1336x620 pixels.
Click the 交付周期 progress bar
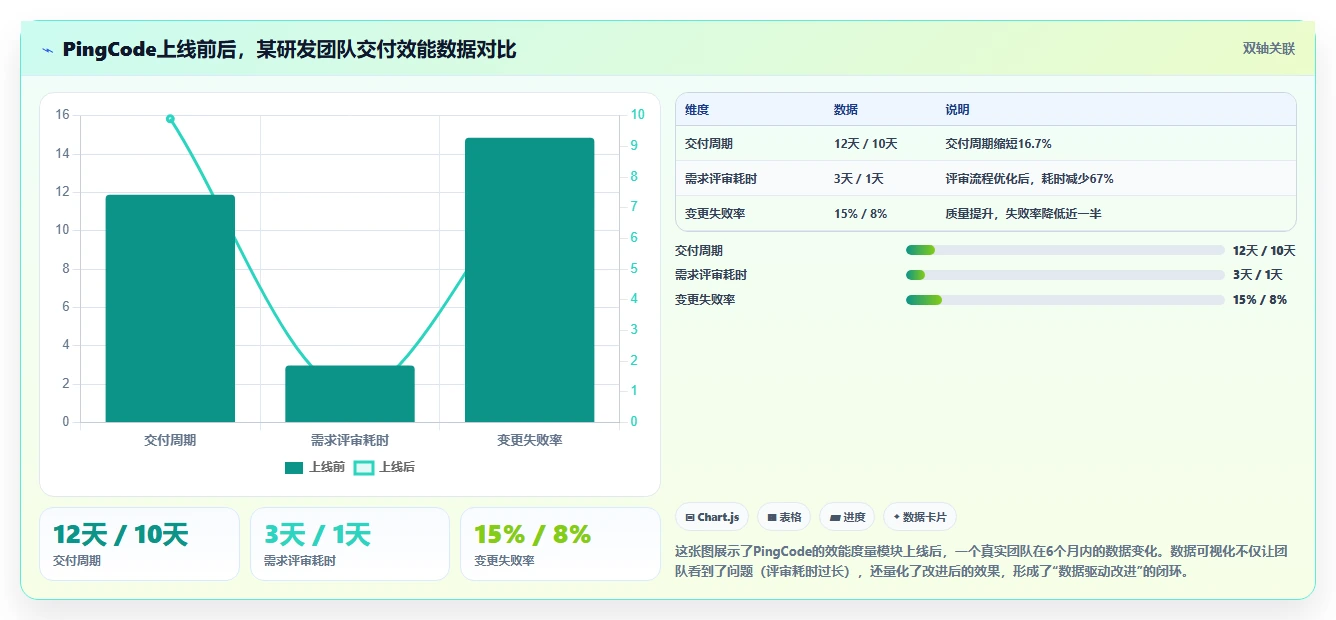pos(1065,250)
